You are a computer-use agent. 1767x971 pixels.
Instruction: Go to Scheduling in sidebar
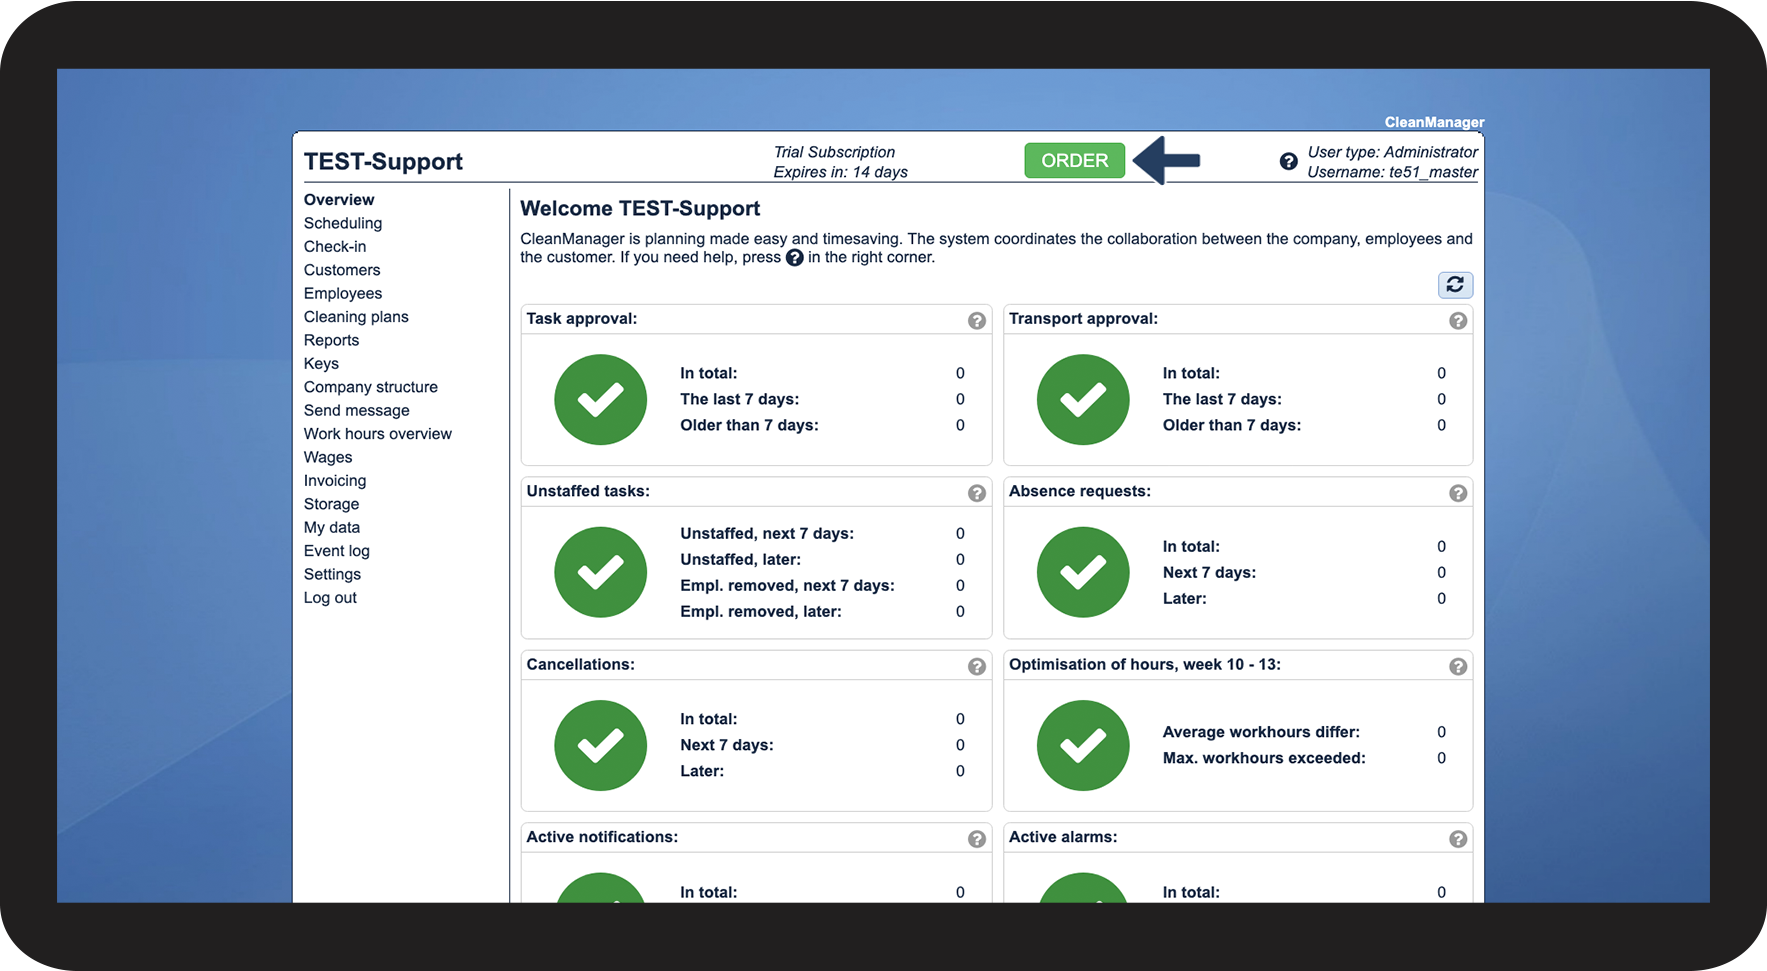(x=343, y=223)
